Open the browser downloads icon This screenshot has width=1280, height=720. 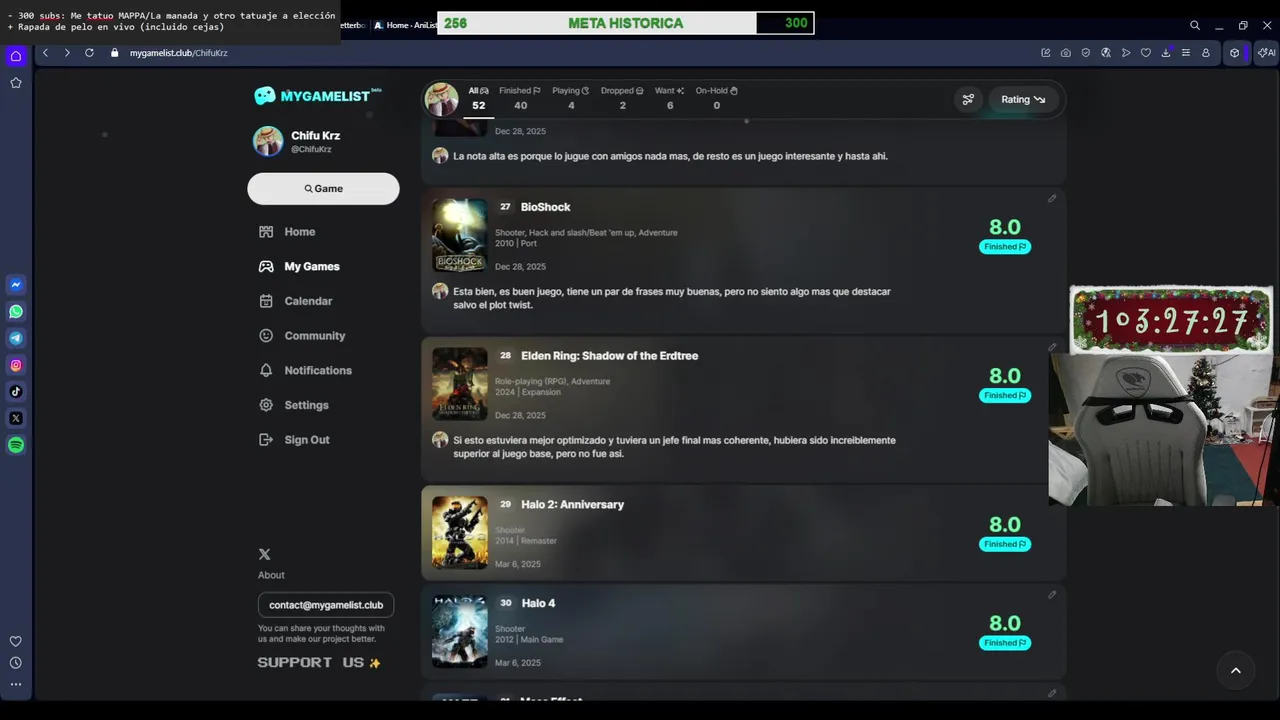(1166, 53)
